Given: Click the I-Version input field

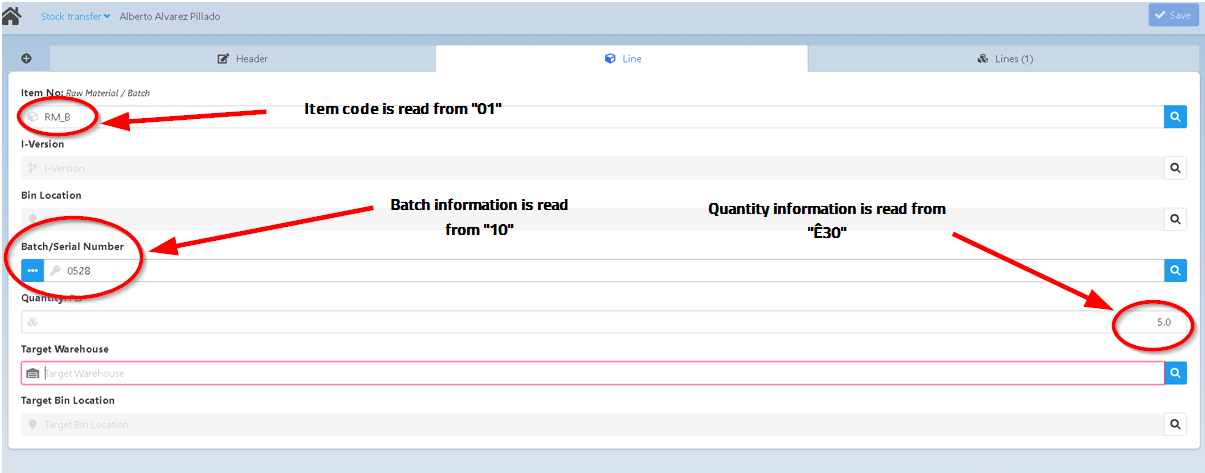Looking at the screenshot, I should coord(600,168).
